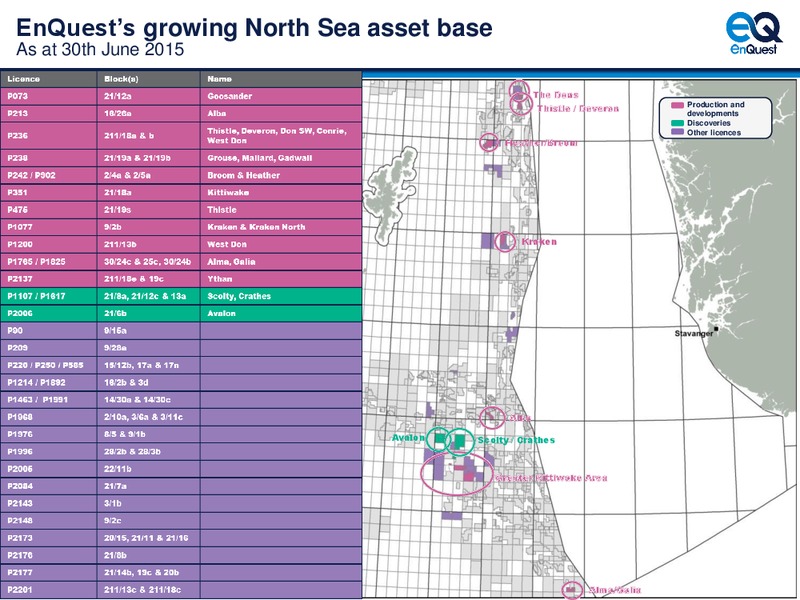This screenshot has width=800, height=600.
Task: Click "Avalon" in the table's Name column
Action: coord(281,313)
